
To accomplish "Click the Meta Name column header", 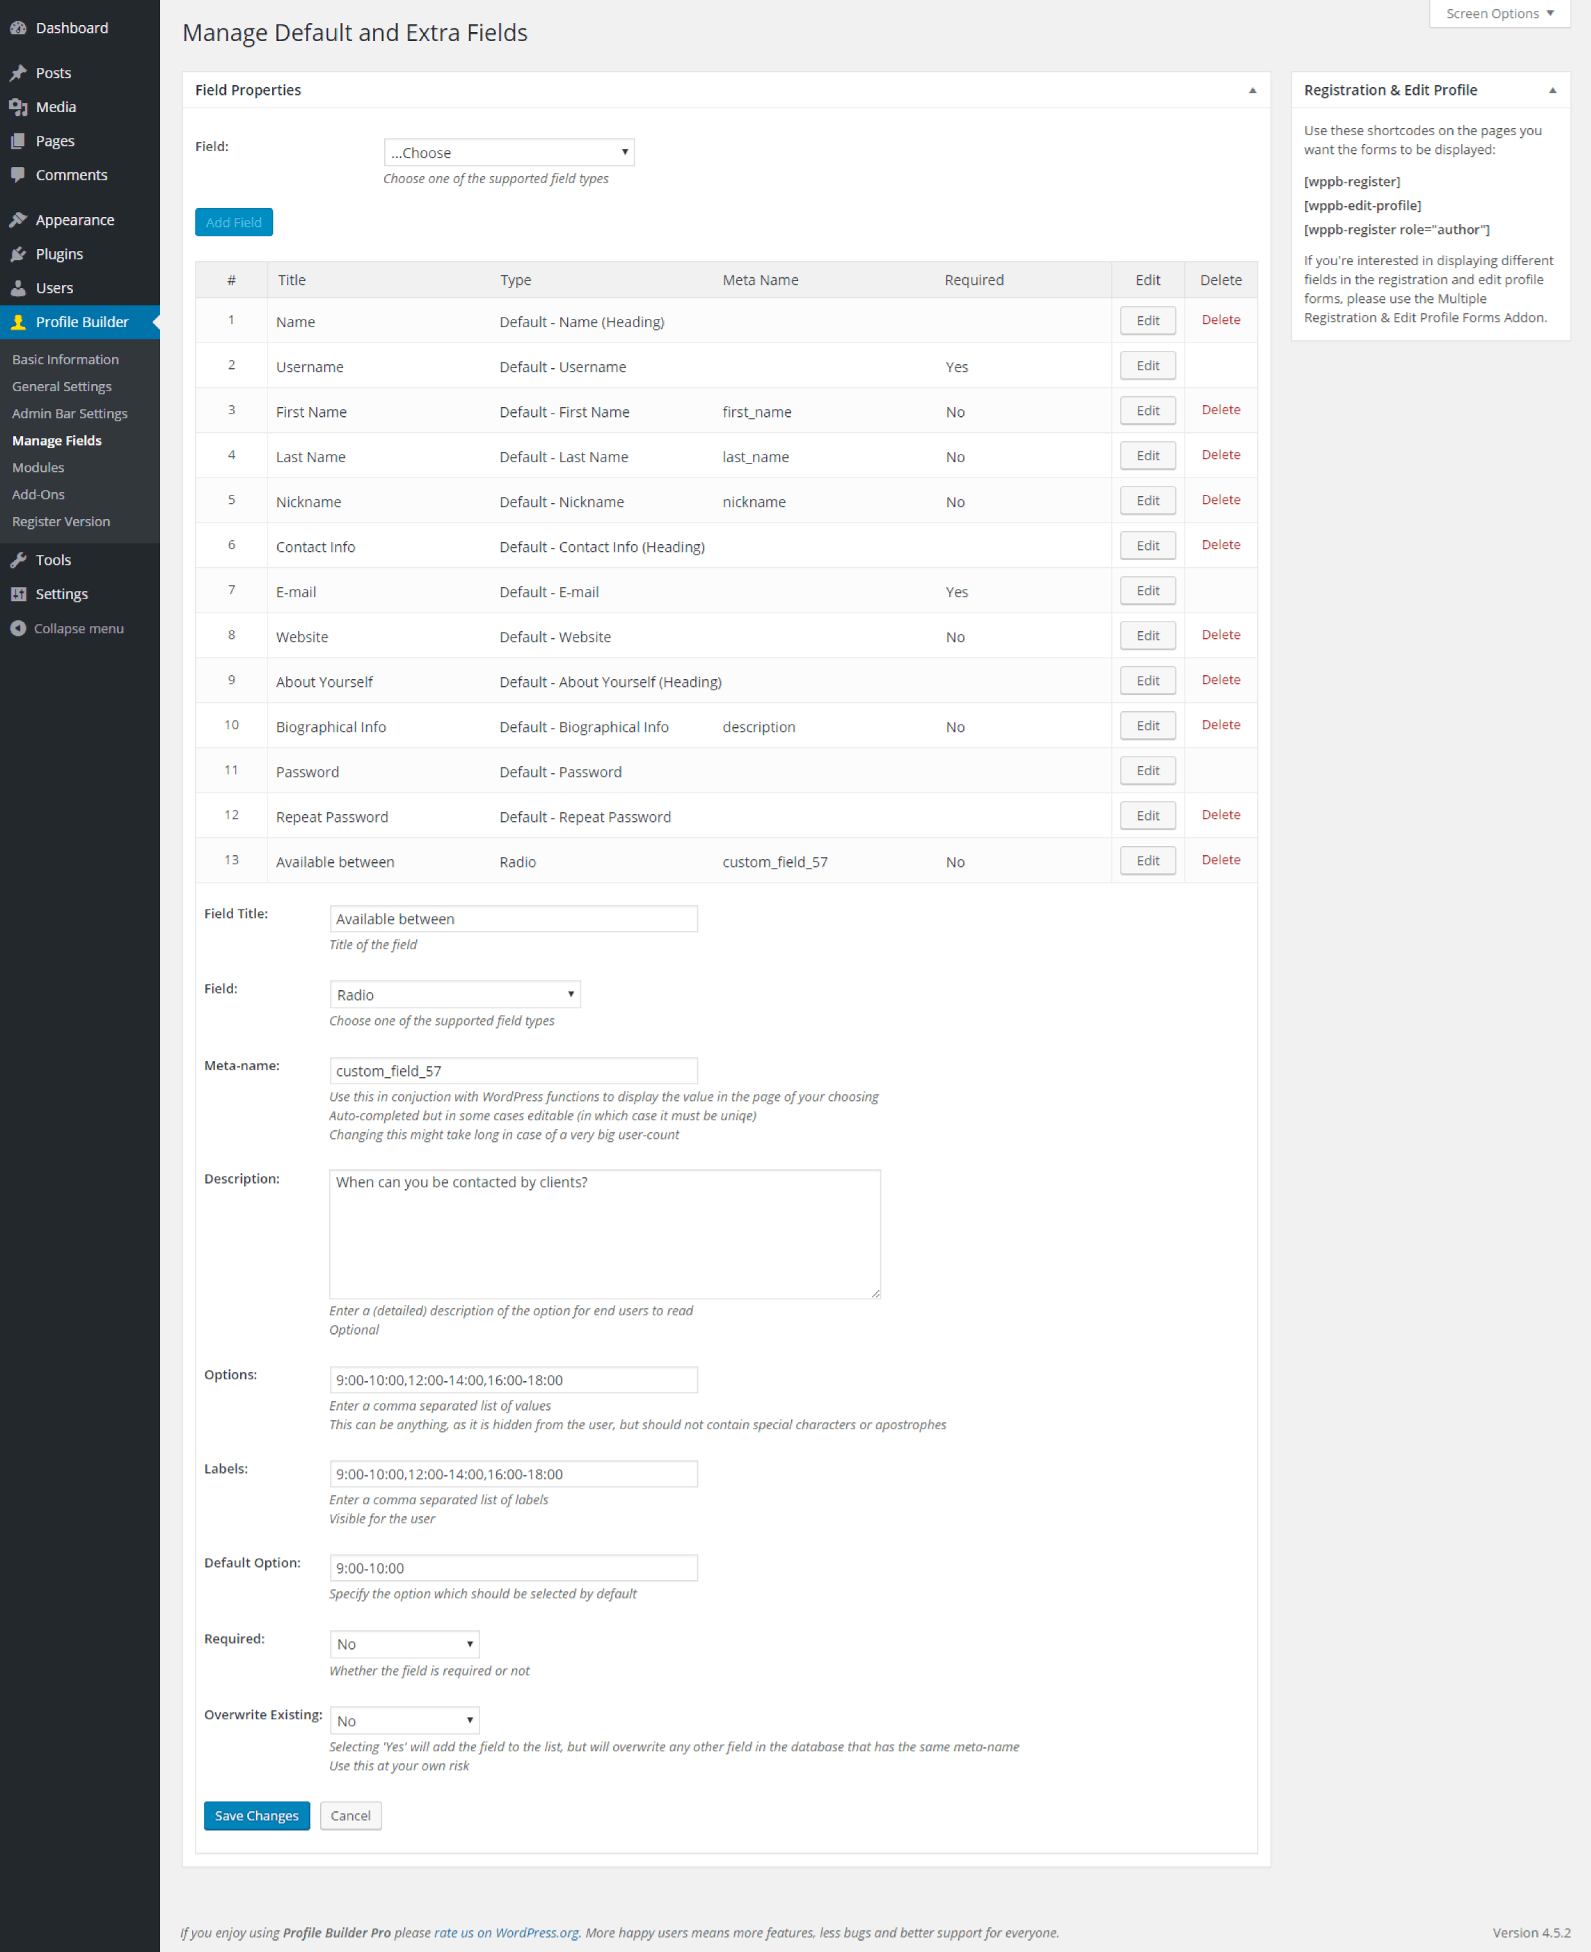I will (760, 280).
